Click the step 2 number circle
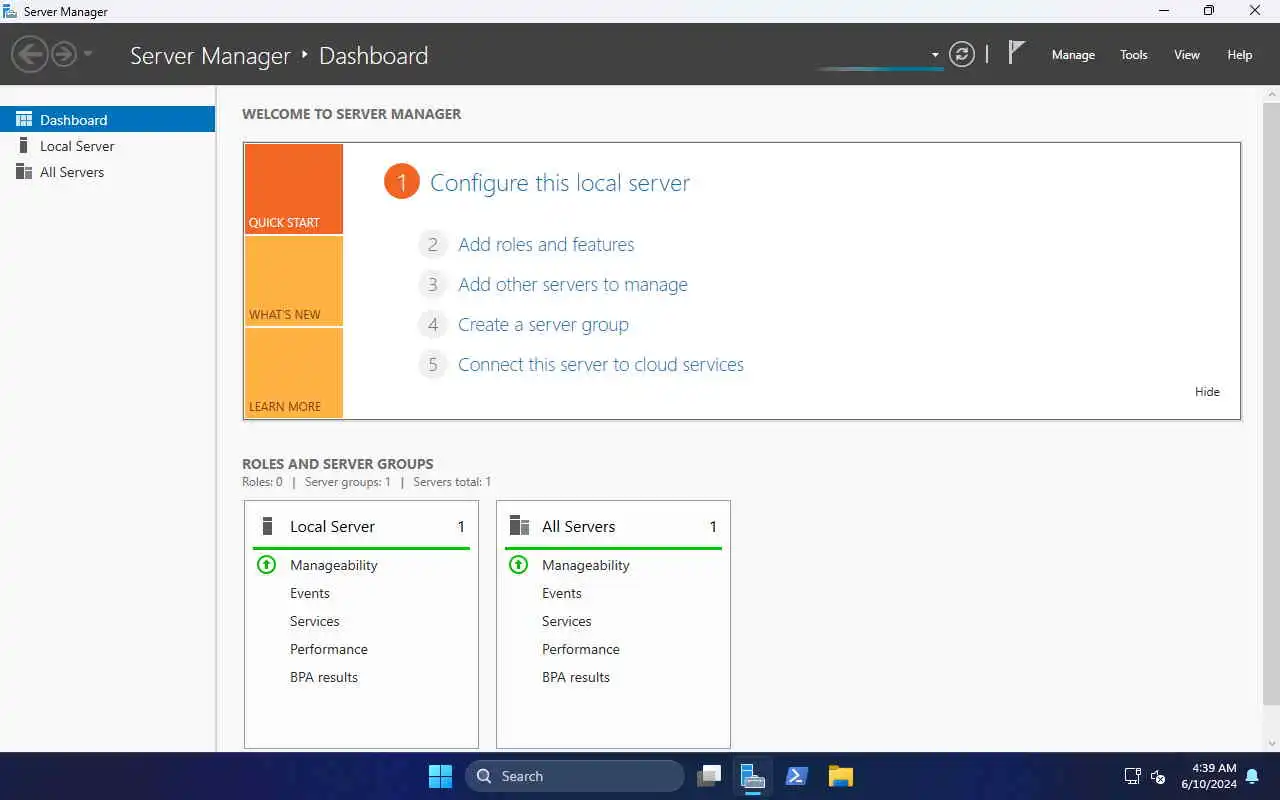The image size is (1280, 800). coord(432,245)
